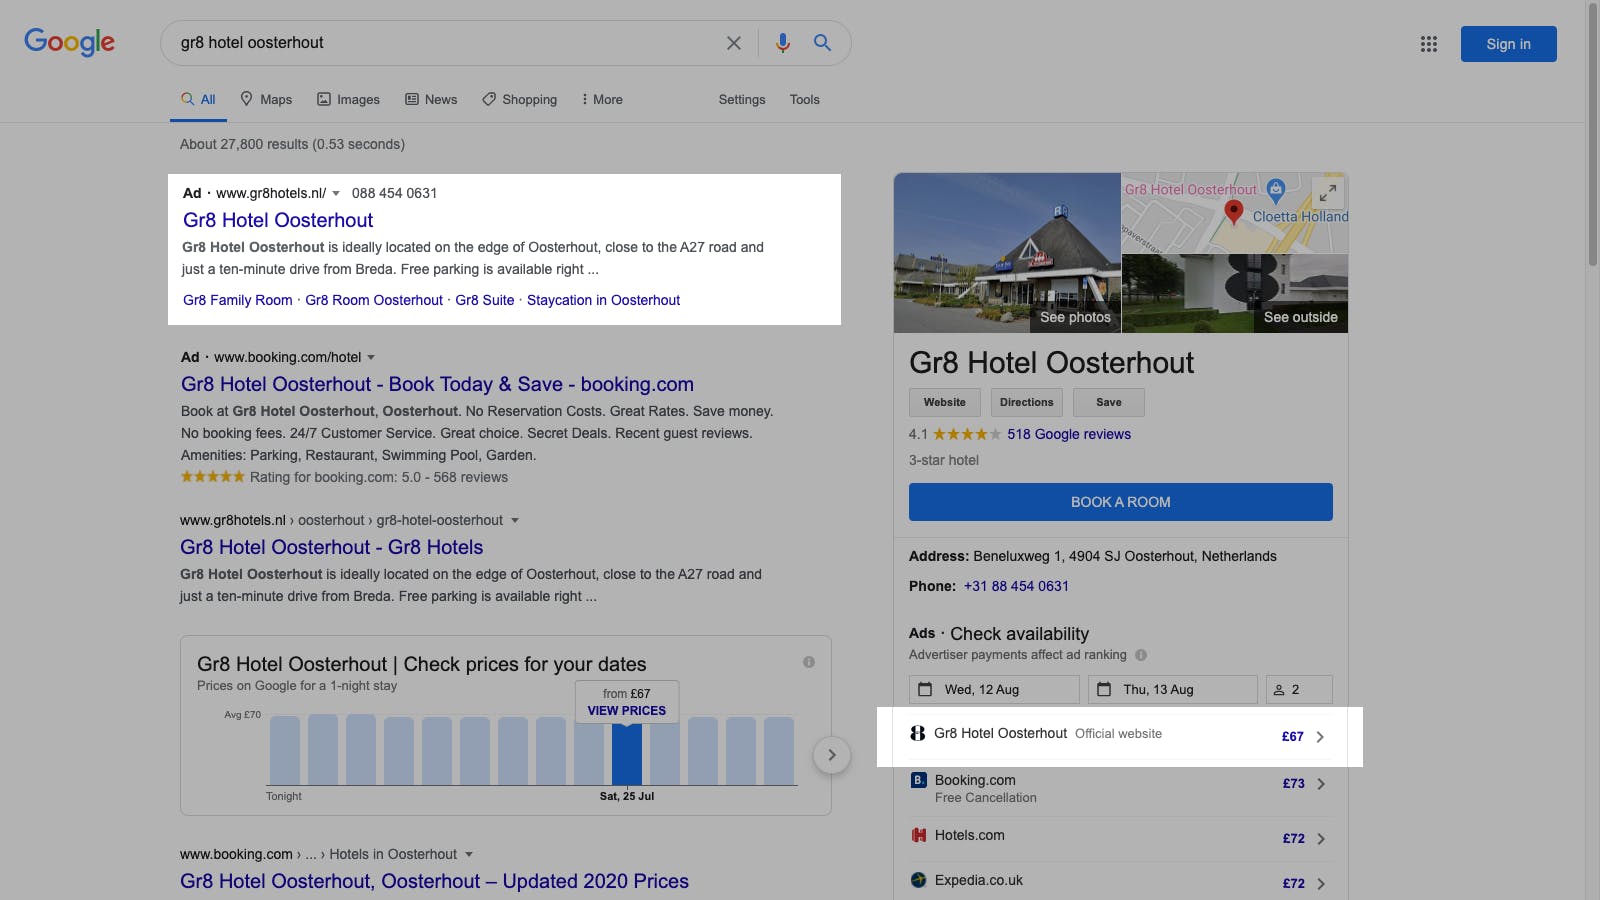1600x900 pixels.
Task: Click the Website button in hotel panel
Action: [945, 402]
